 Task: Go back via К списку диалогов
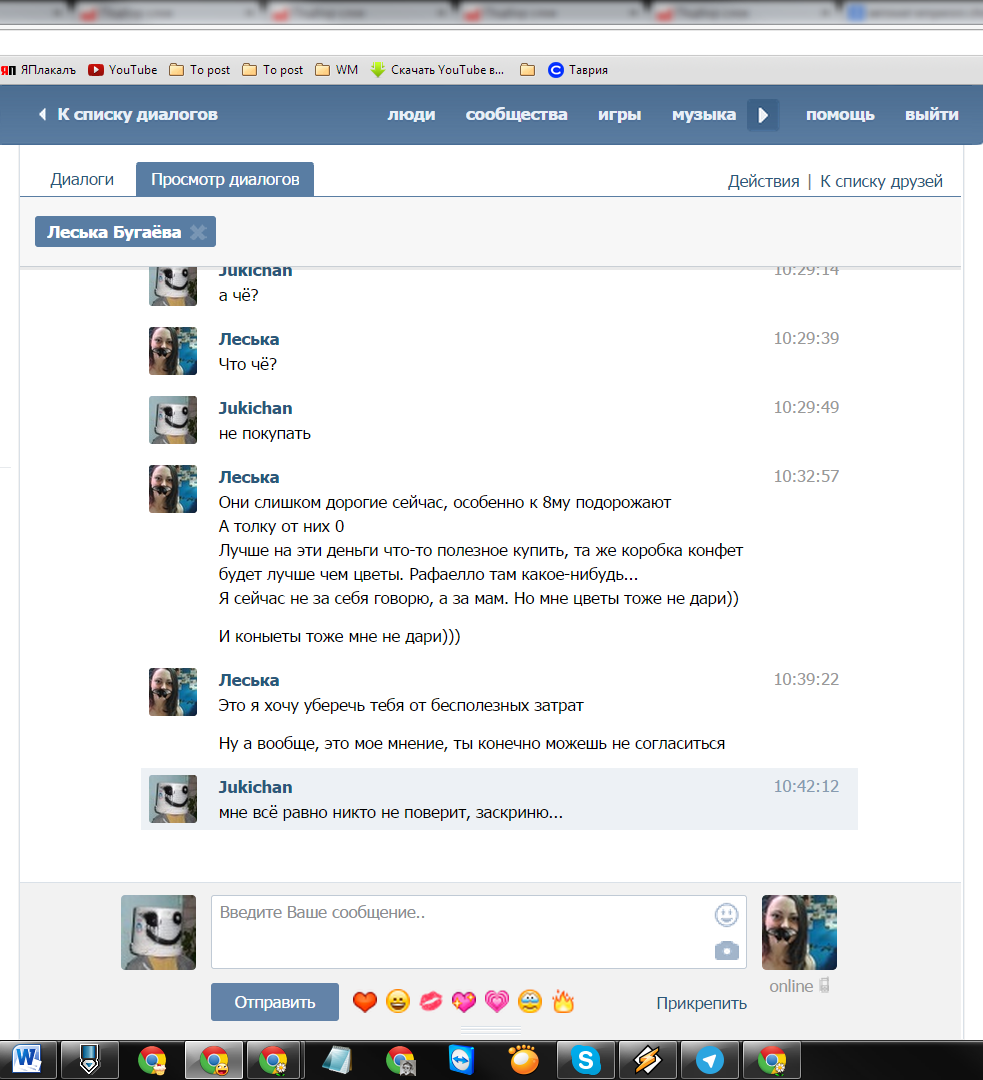point(129,114)
